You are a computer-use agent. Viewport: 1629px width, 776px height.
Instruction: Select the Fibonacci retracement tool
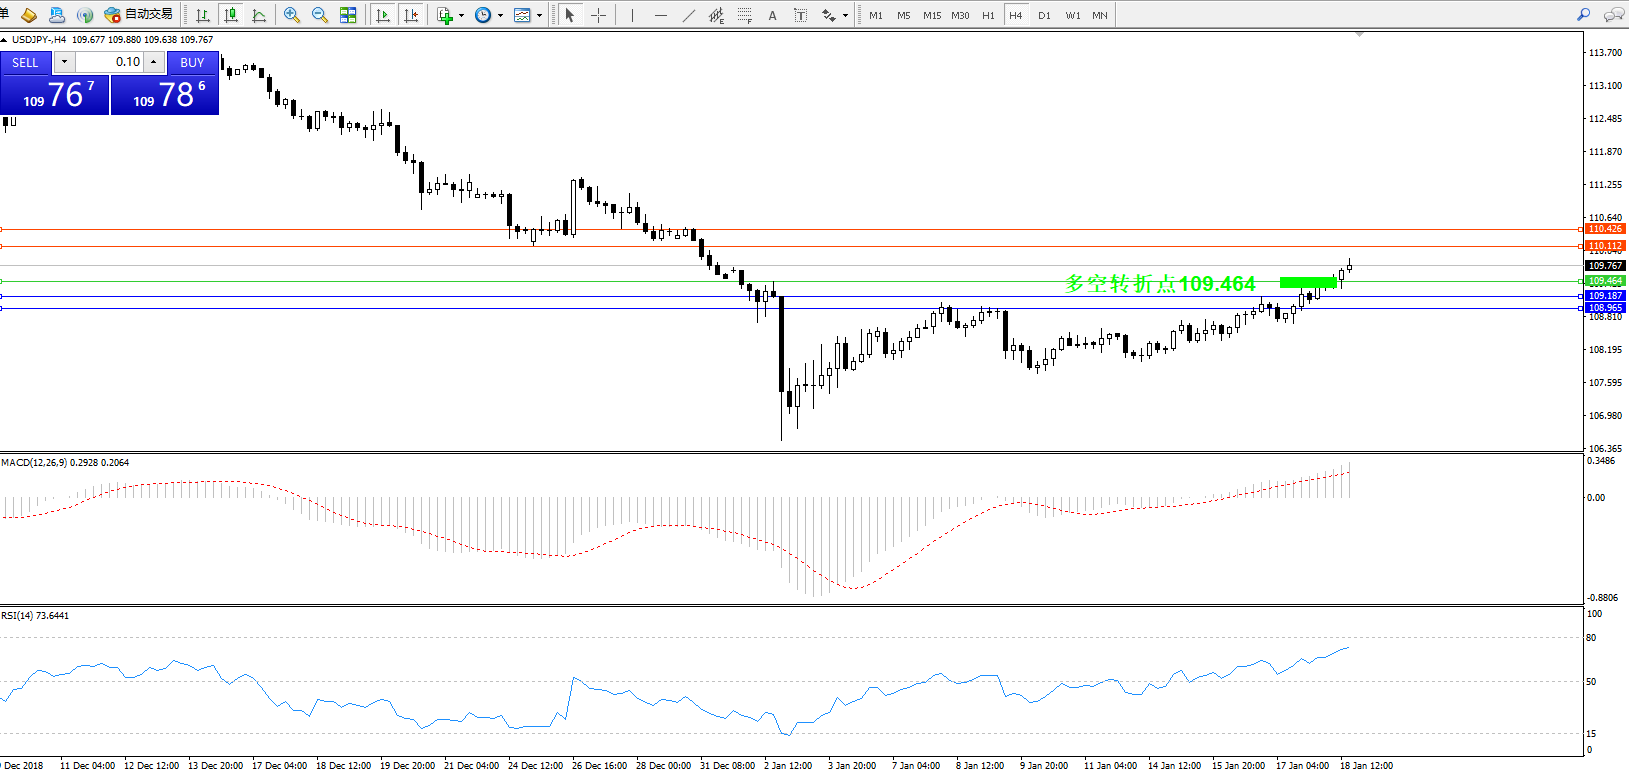tap(745, 15)
